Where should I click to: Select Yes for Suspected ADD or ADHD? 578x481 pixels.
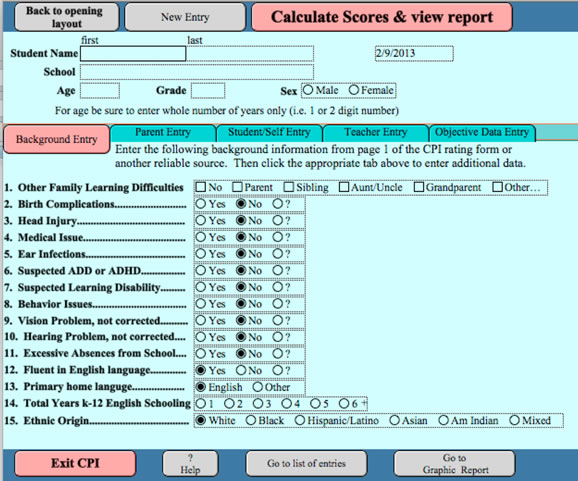201,270
